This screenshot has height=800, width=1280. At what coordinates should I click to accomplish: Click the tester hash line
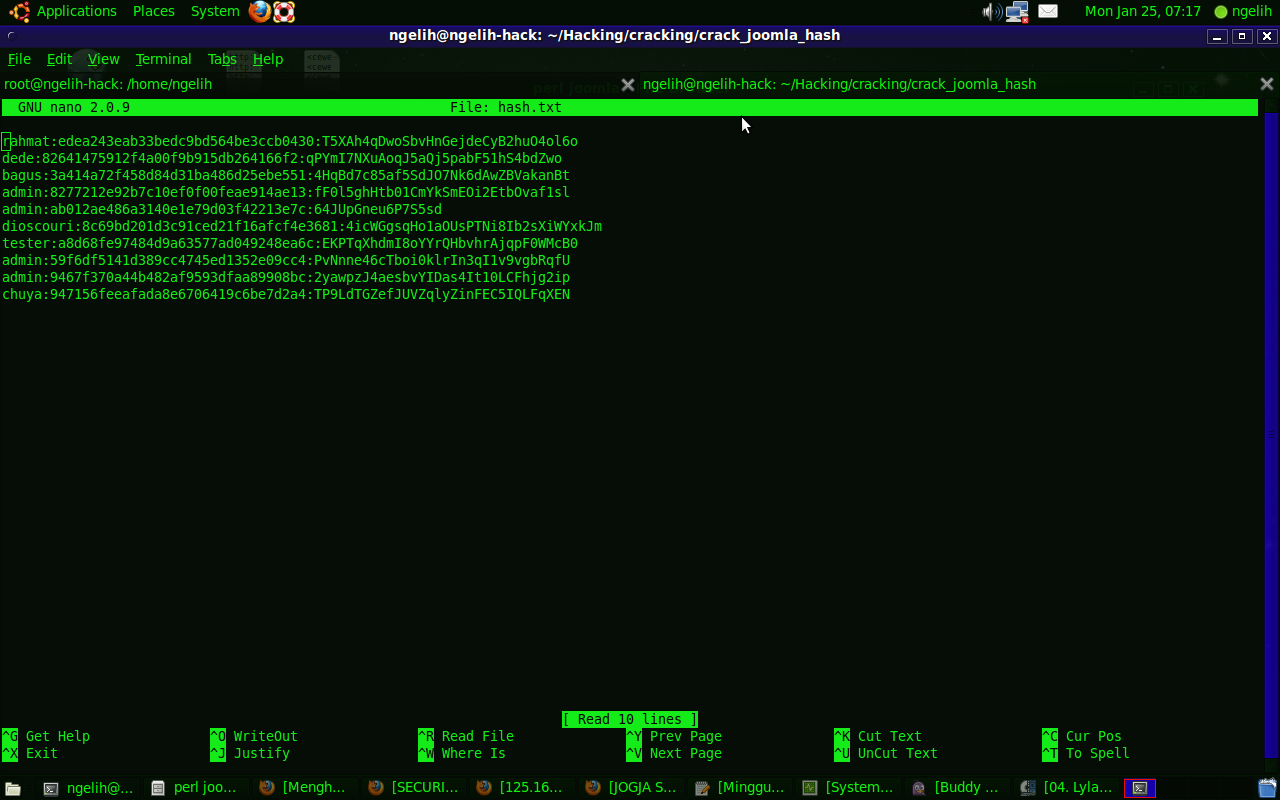coord(290,243)
